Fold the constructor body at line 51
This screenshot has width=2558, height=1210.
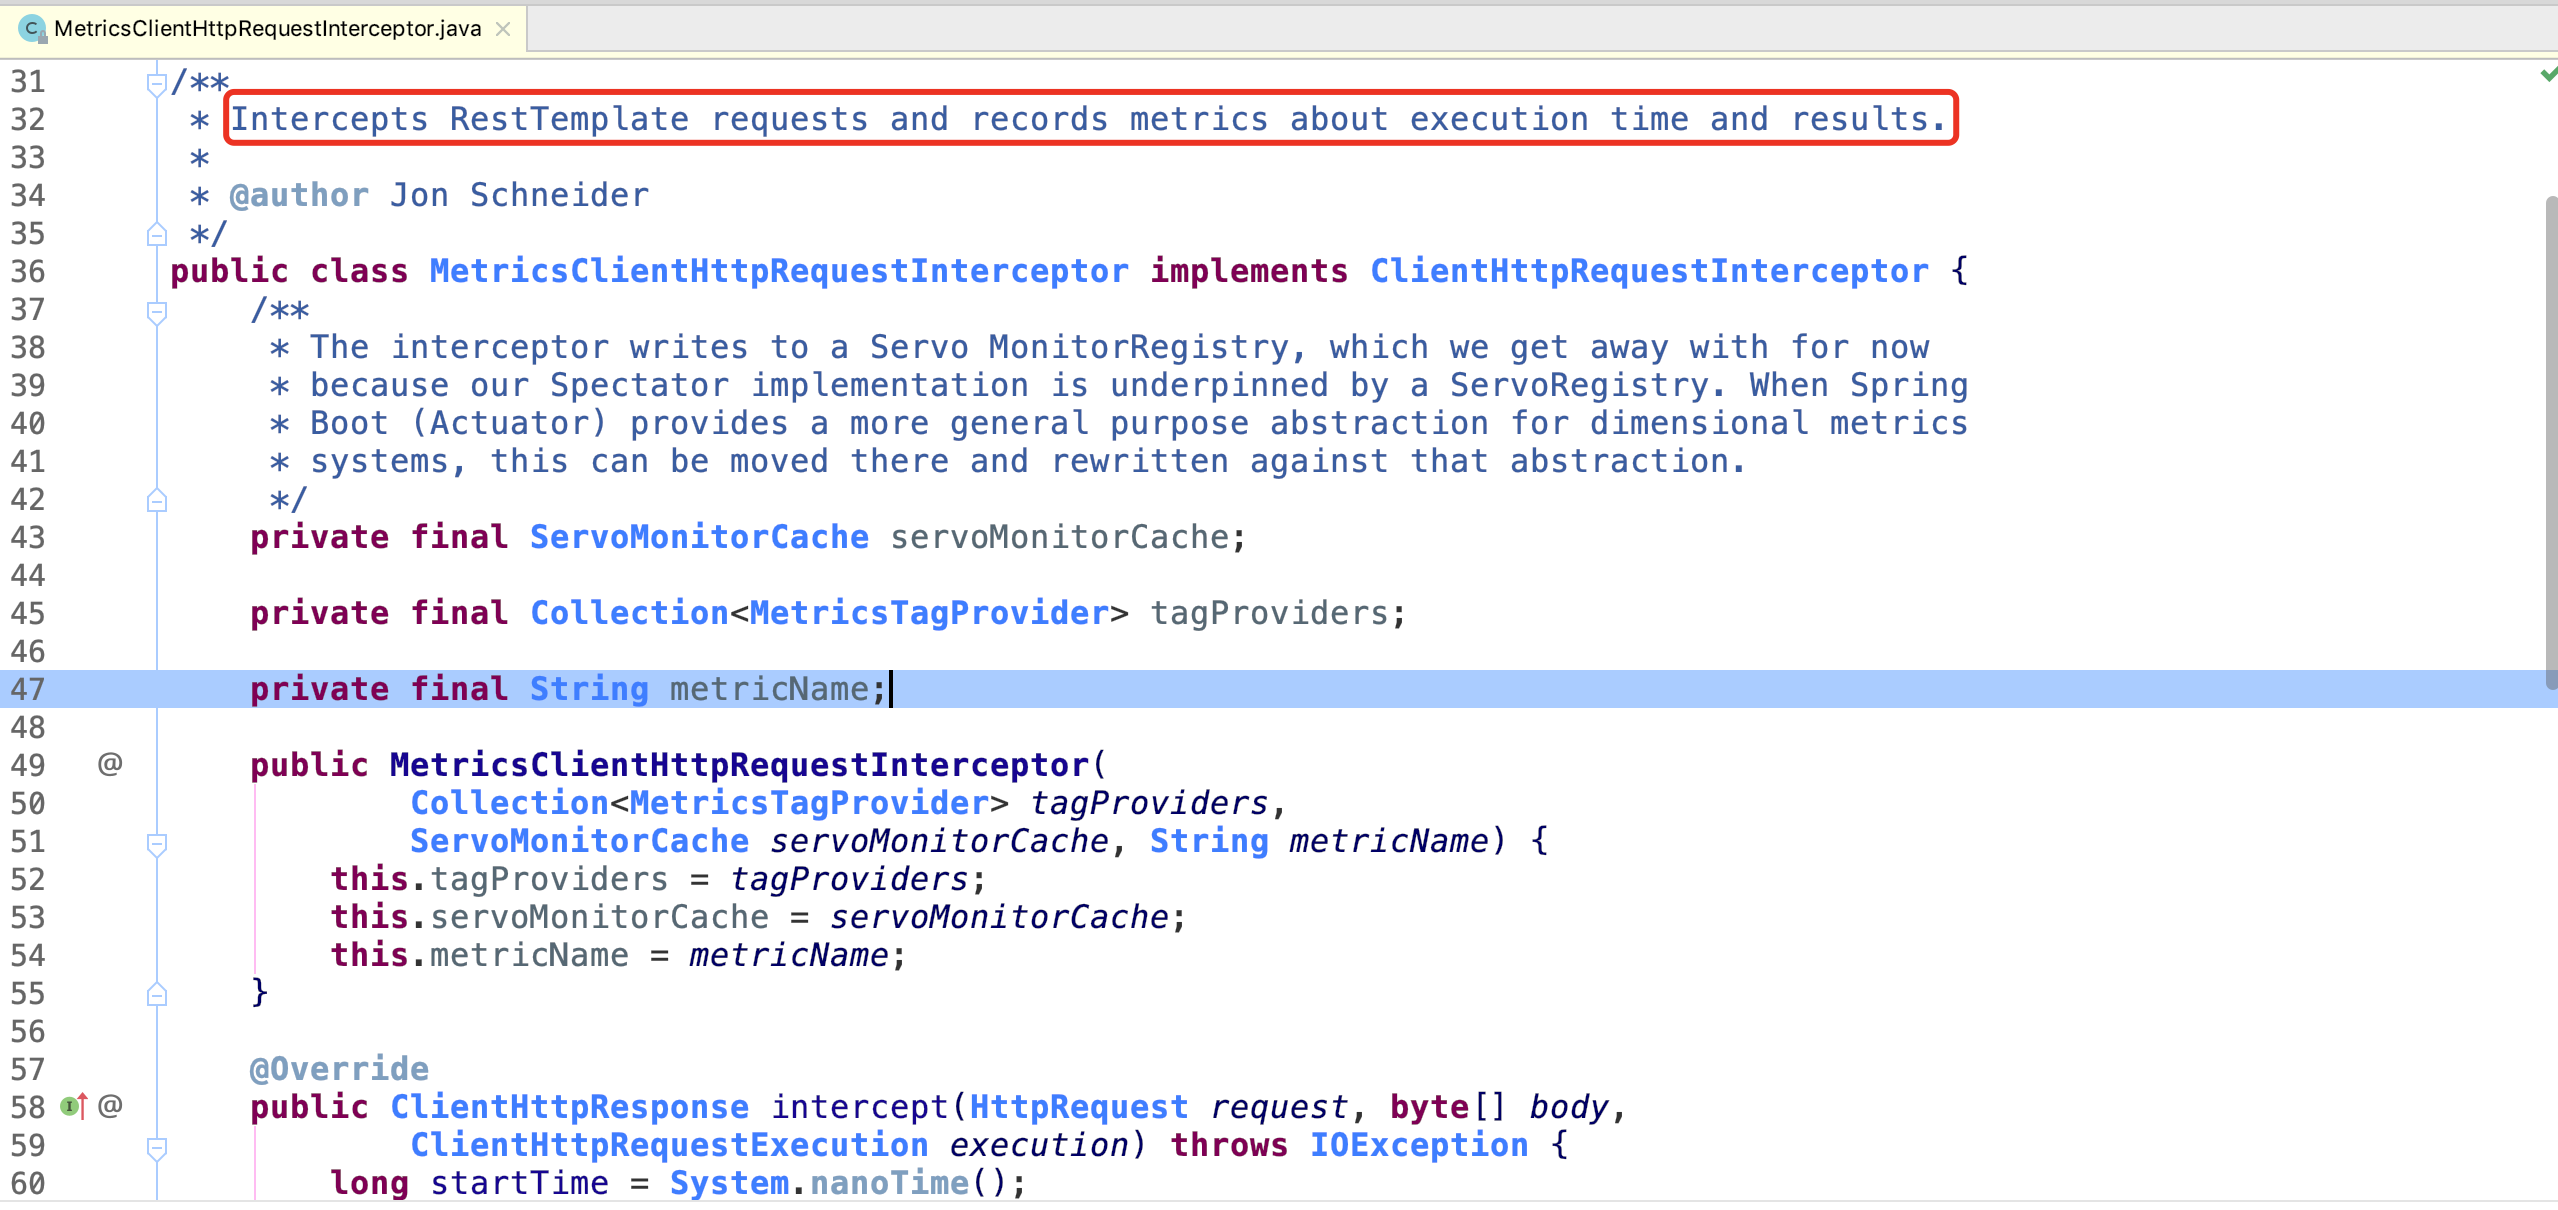(x=156, y=843)
